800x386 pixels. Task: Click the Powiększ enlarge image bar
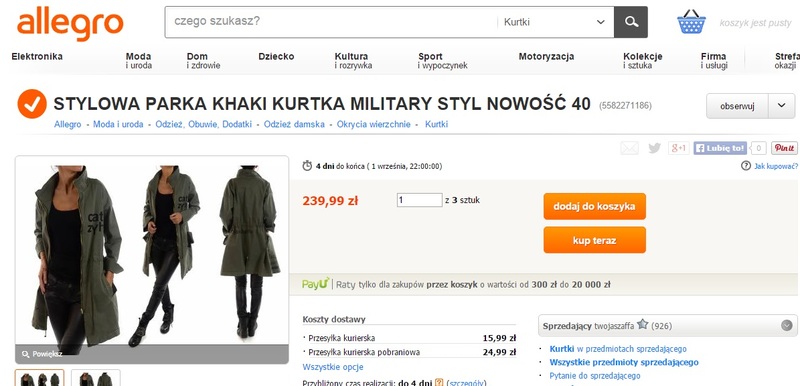tap(152, 354)
